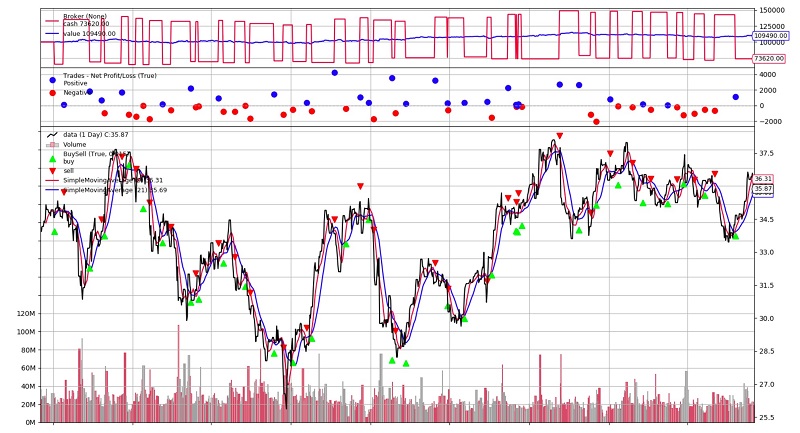Click the 20M volume axis label

pos(27,405)
